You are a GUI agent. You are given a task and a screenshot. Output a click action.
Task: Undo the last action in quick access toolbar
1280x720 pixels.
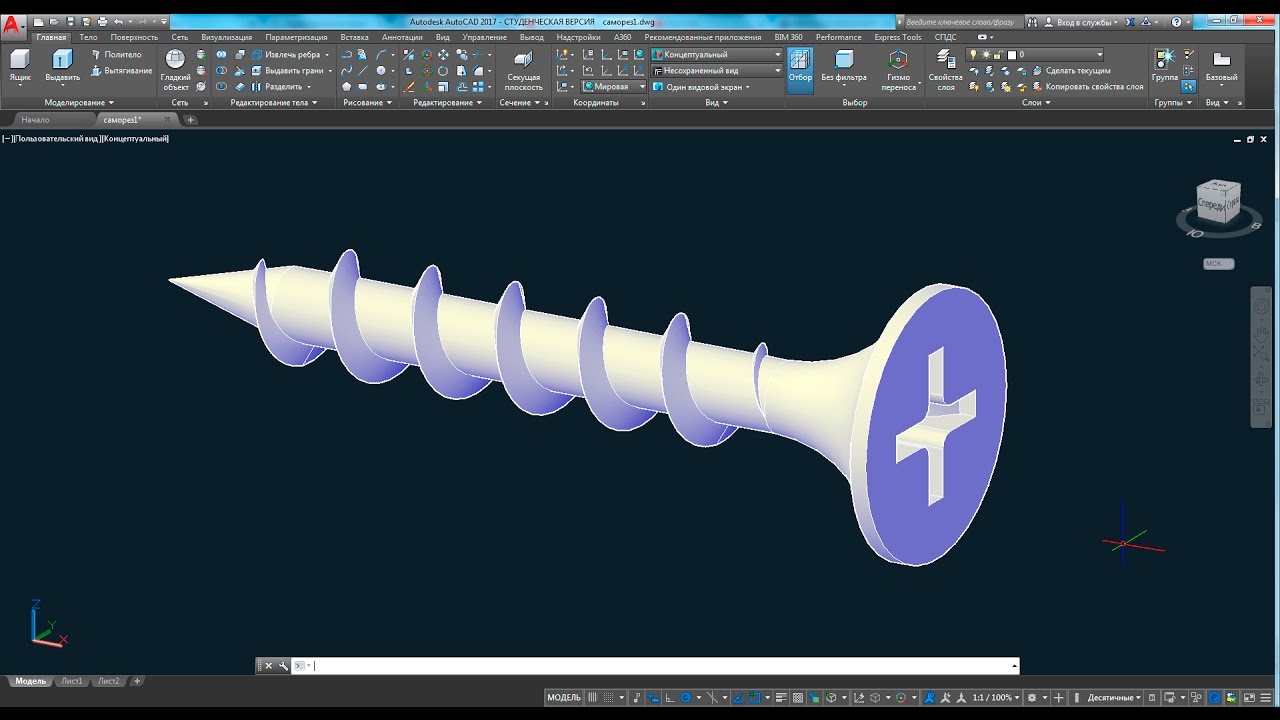point(118,21)
